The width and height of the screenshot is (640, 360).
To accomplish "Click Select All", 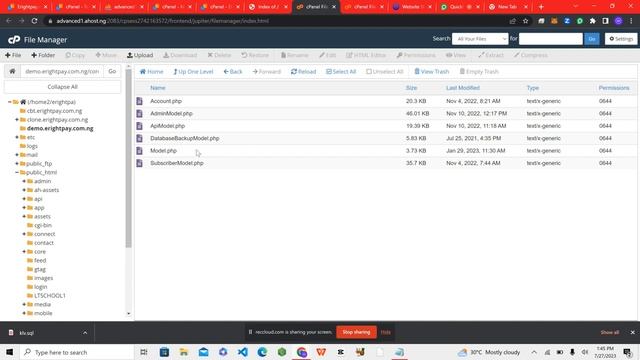I will 341,71.
